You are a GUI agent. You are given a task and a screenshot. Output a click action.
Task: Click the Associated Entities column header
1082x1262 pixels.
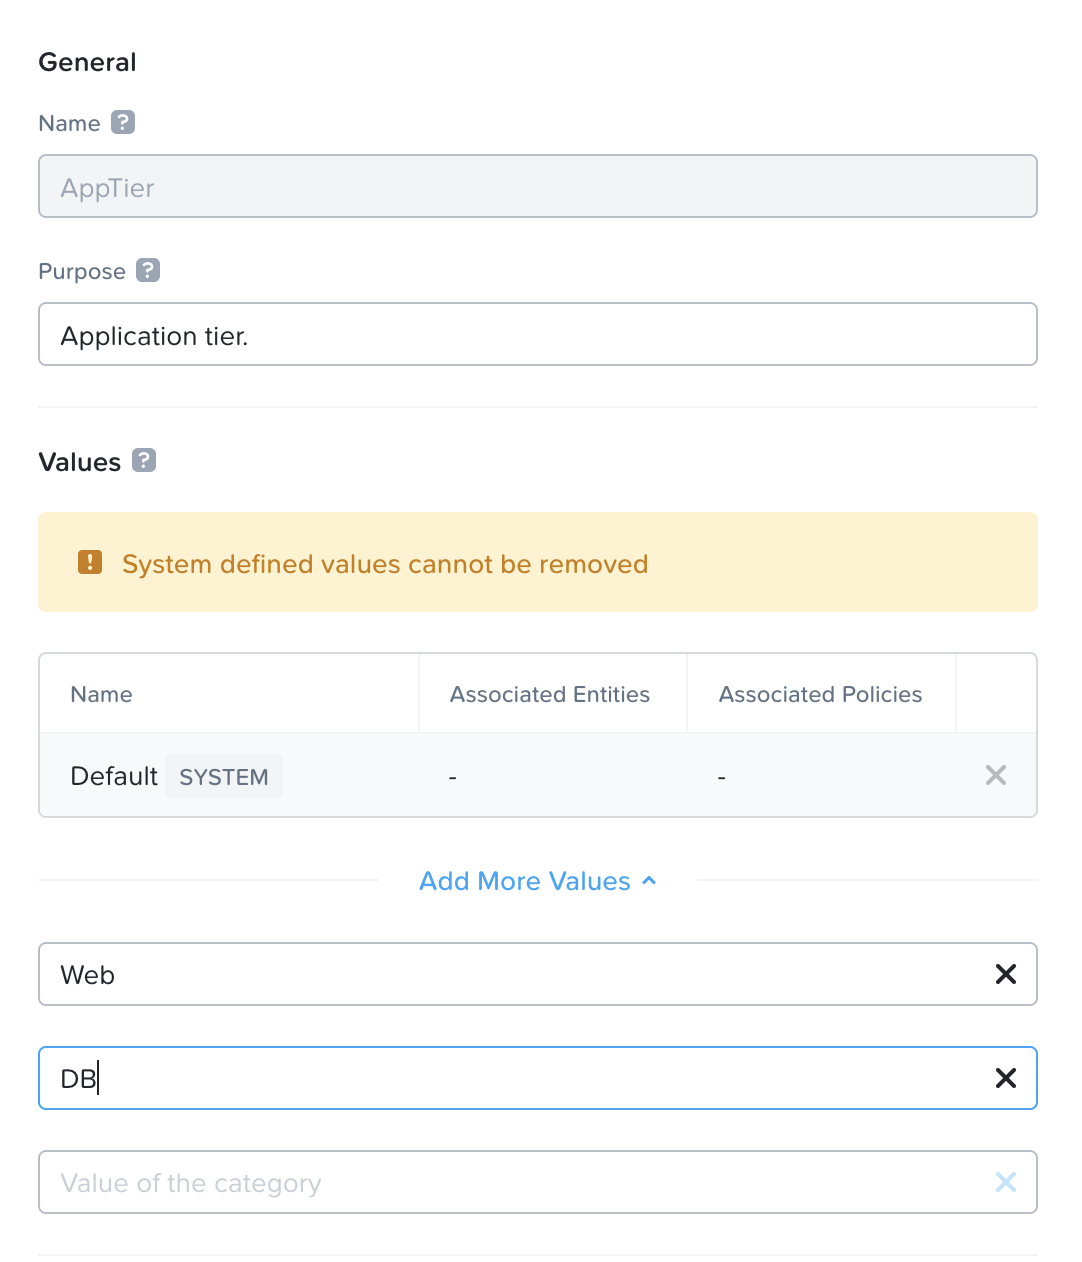tap(549, 694)
